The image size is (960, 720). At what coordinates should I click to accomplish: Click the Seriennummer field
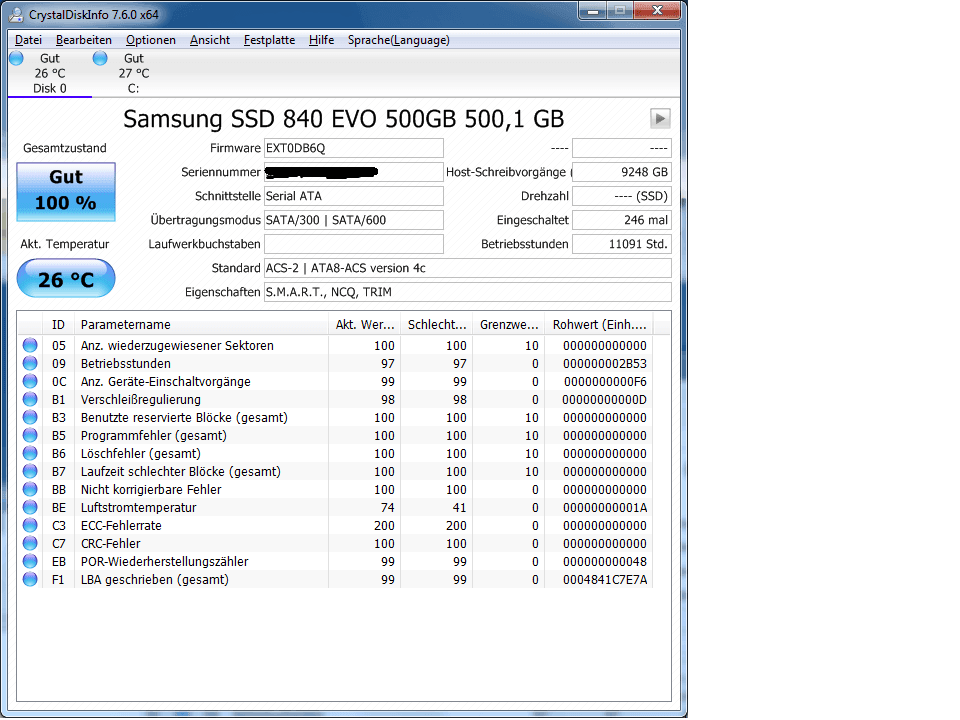pyautogui.click(x=353, y=172)
